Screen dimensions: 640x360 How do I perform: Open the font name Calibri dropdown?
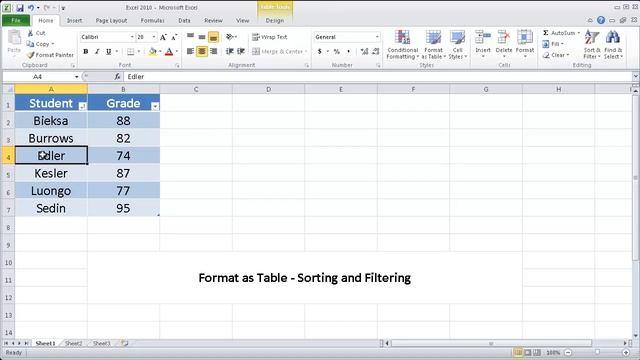coord(132,37)
